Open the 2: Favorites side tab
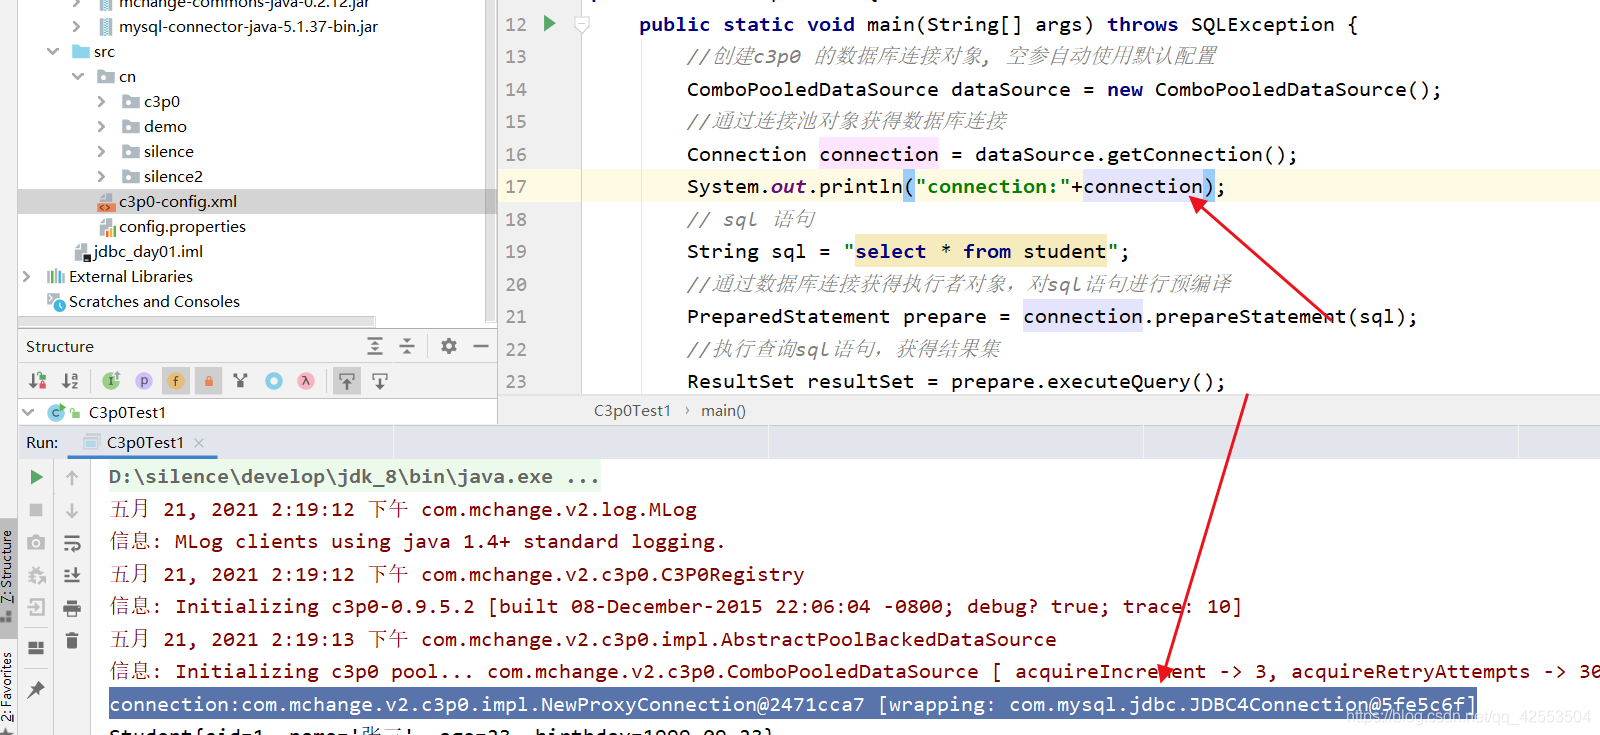Screen dimensions: 1600x735 pos(7,686)
